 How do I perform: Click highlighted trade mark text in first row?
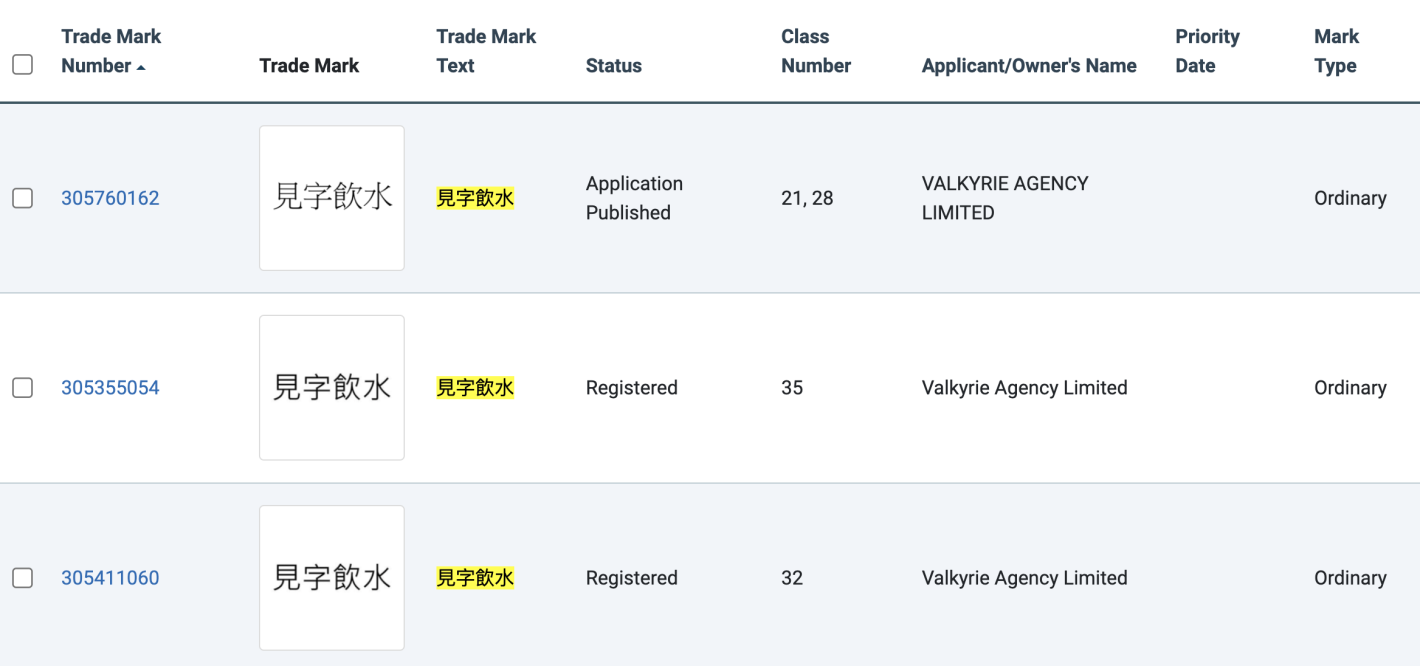(x=475, y=198)
